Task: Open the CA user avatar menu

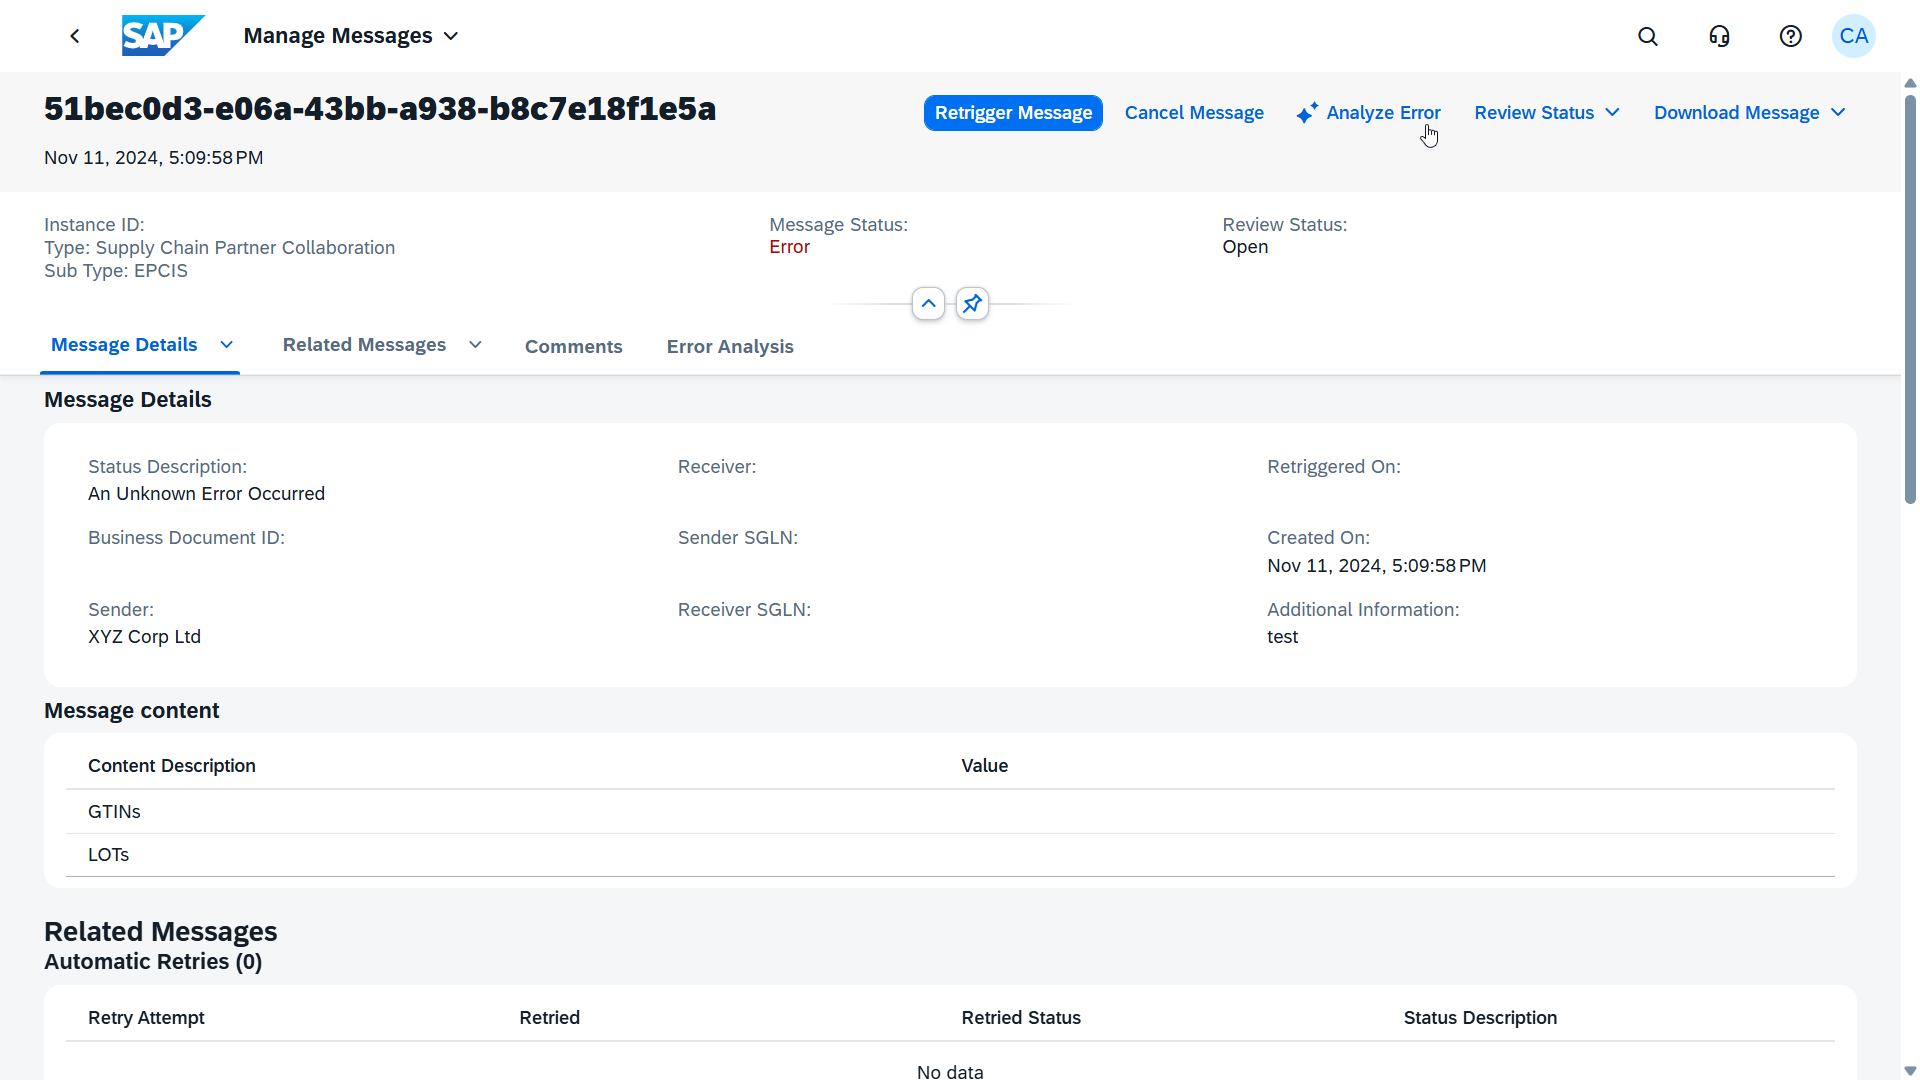Action: (x=1853, y=36)
